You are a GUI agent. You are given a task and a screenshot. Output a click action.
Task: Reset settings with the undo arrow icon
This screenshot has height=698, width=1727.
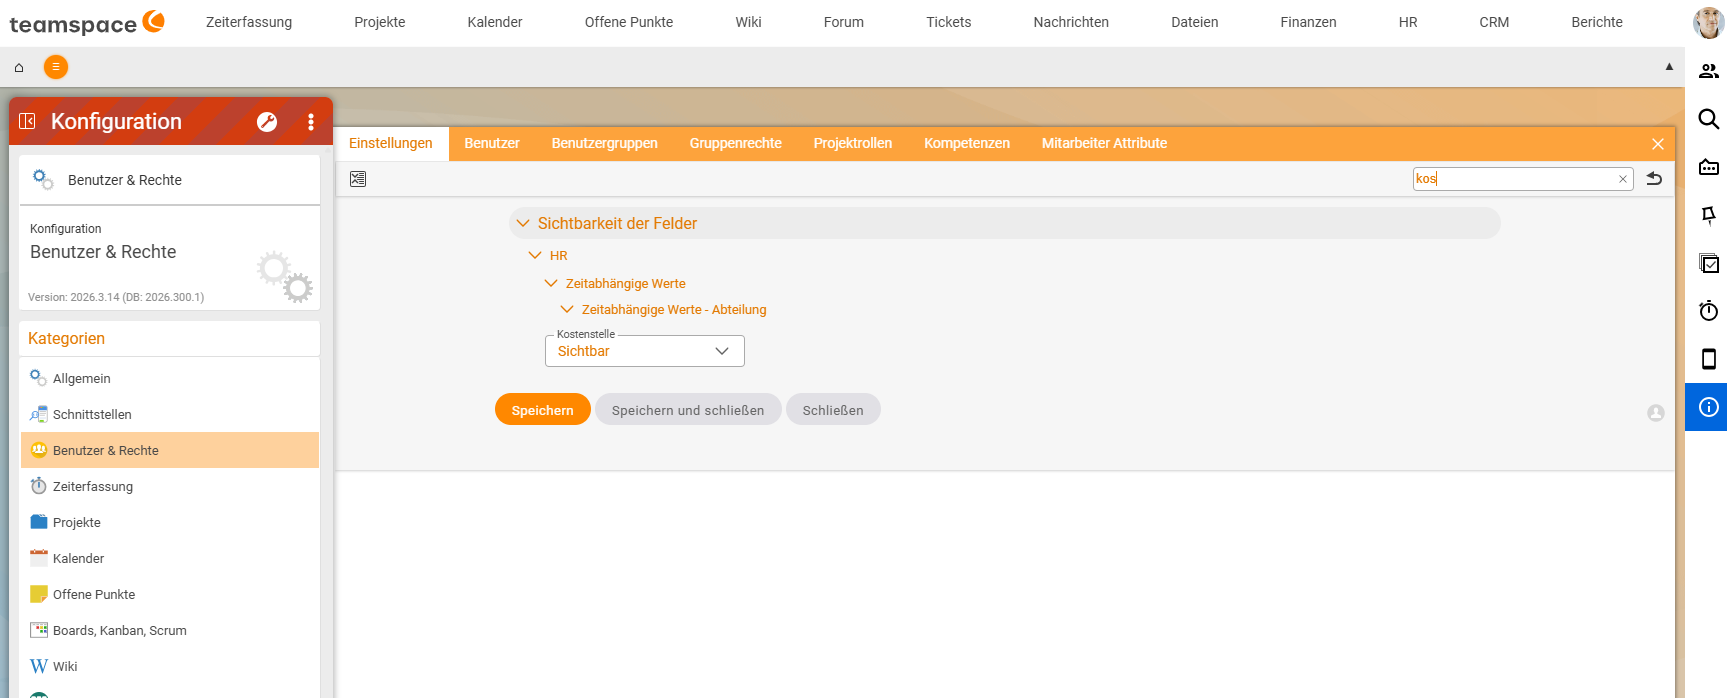click(x=1654, y=178)
